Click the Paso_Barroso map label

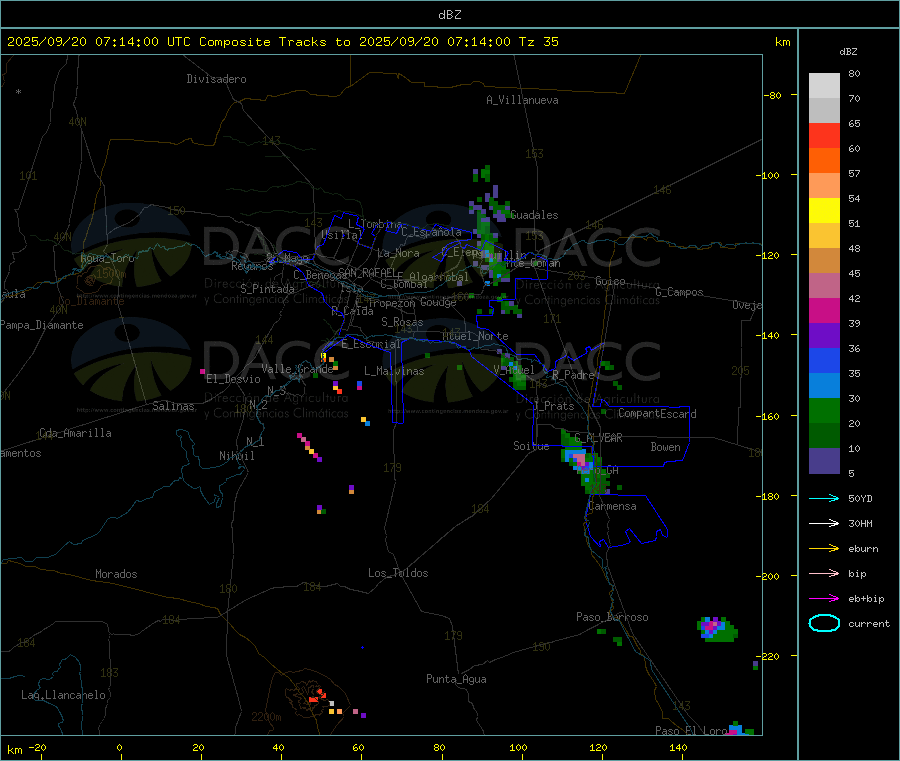click(612, 617)
